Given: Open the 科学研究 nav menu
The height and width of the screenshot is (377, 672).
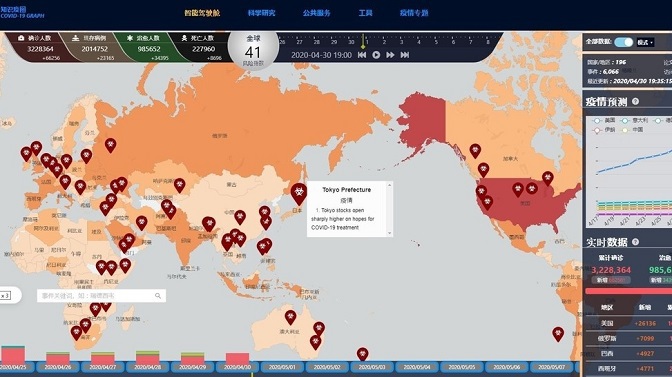Looking at the screenshot, I should 261,13.
